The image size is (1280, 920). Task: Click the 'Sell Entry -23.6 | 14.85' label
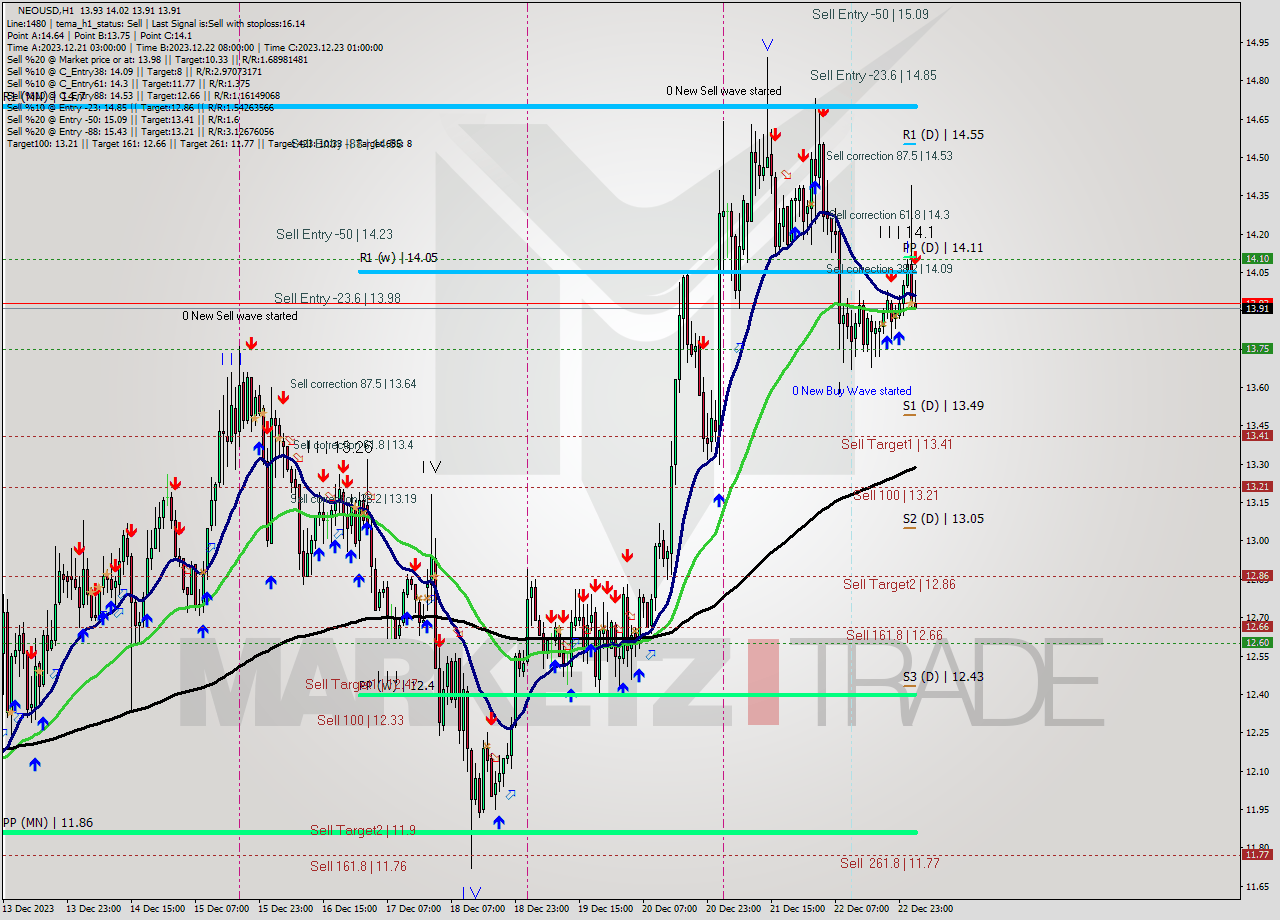(873, 75)
